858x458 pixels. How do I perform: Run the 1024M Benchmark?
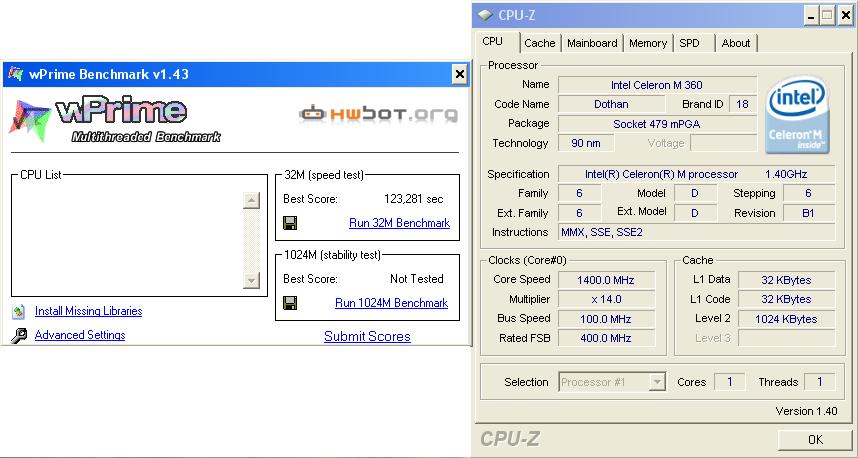(x=391, y=303)
